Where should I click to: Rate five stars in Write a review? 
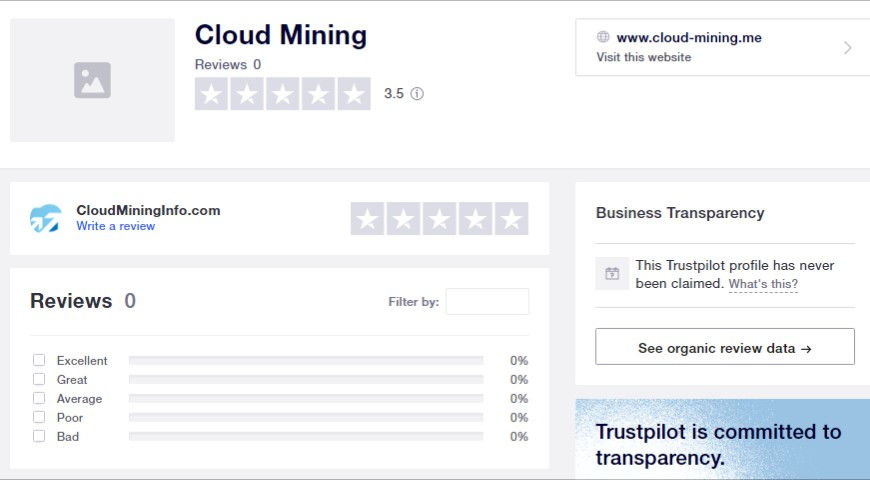(512, 219)
